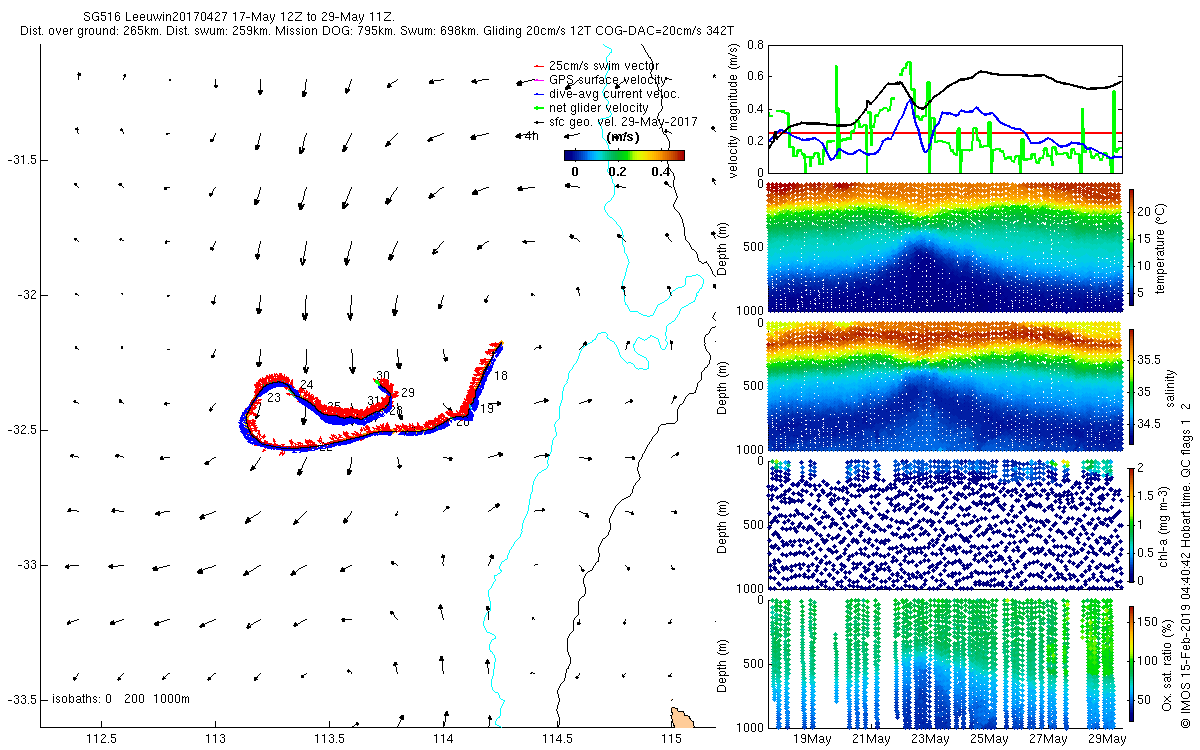Click the '4h' label beside the legend
Image resolution: width=1200 pixels, height=750 pixels.
pos(532,136)
